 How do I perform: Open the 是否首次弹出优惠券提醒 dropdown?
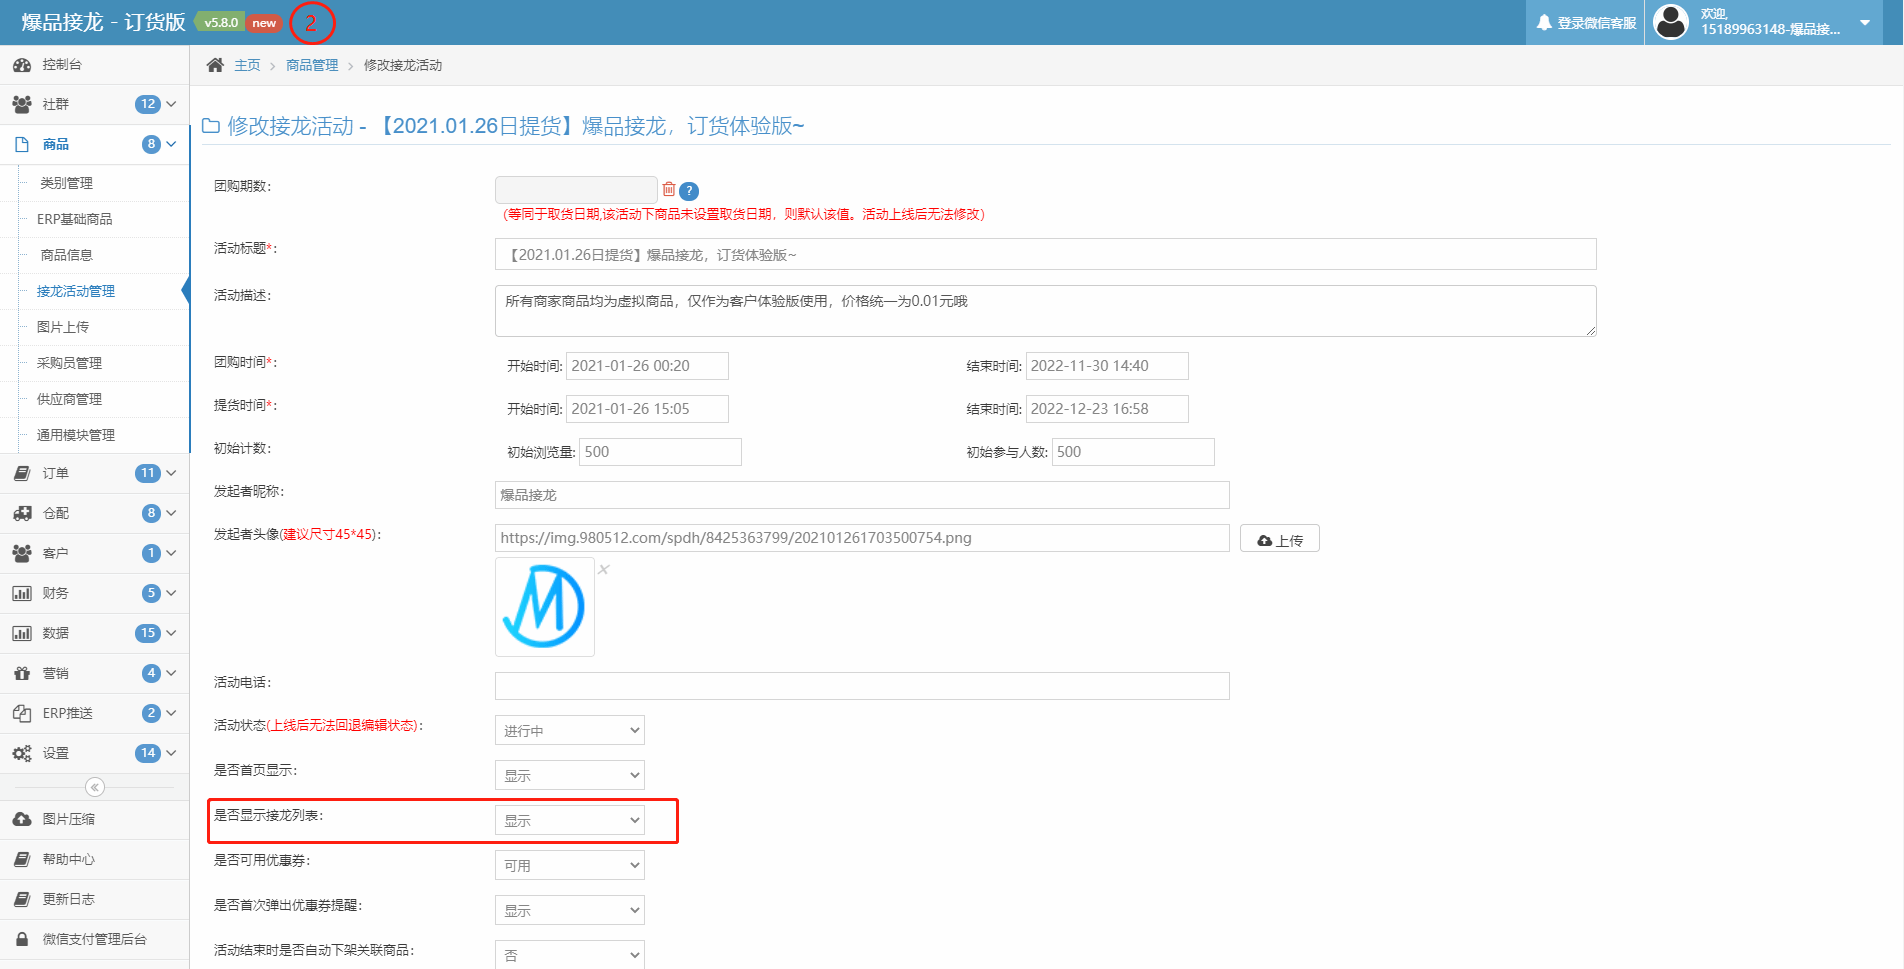(570, 910)
